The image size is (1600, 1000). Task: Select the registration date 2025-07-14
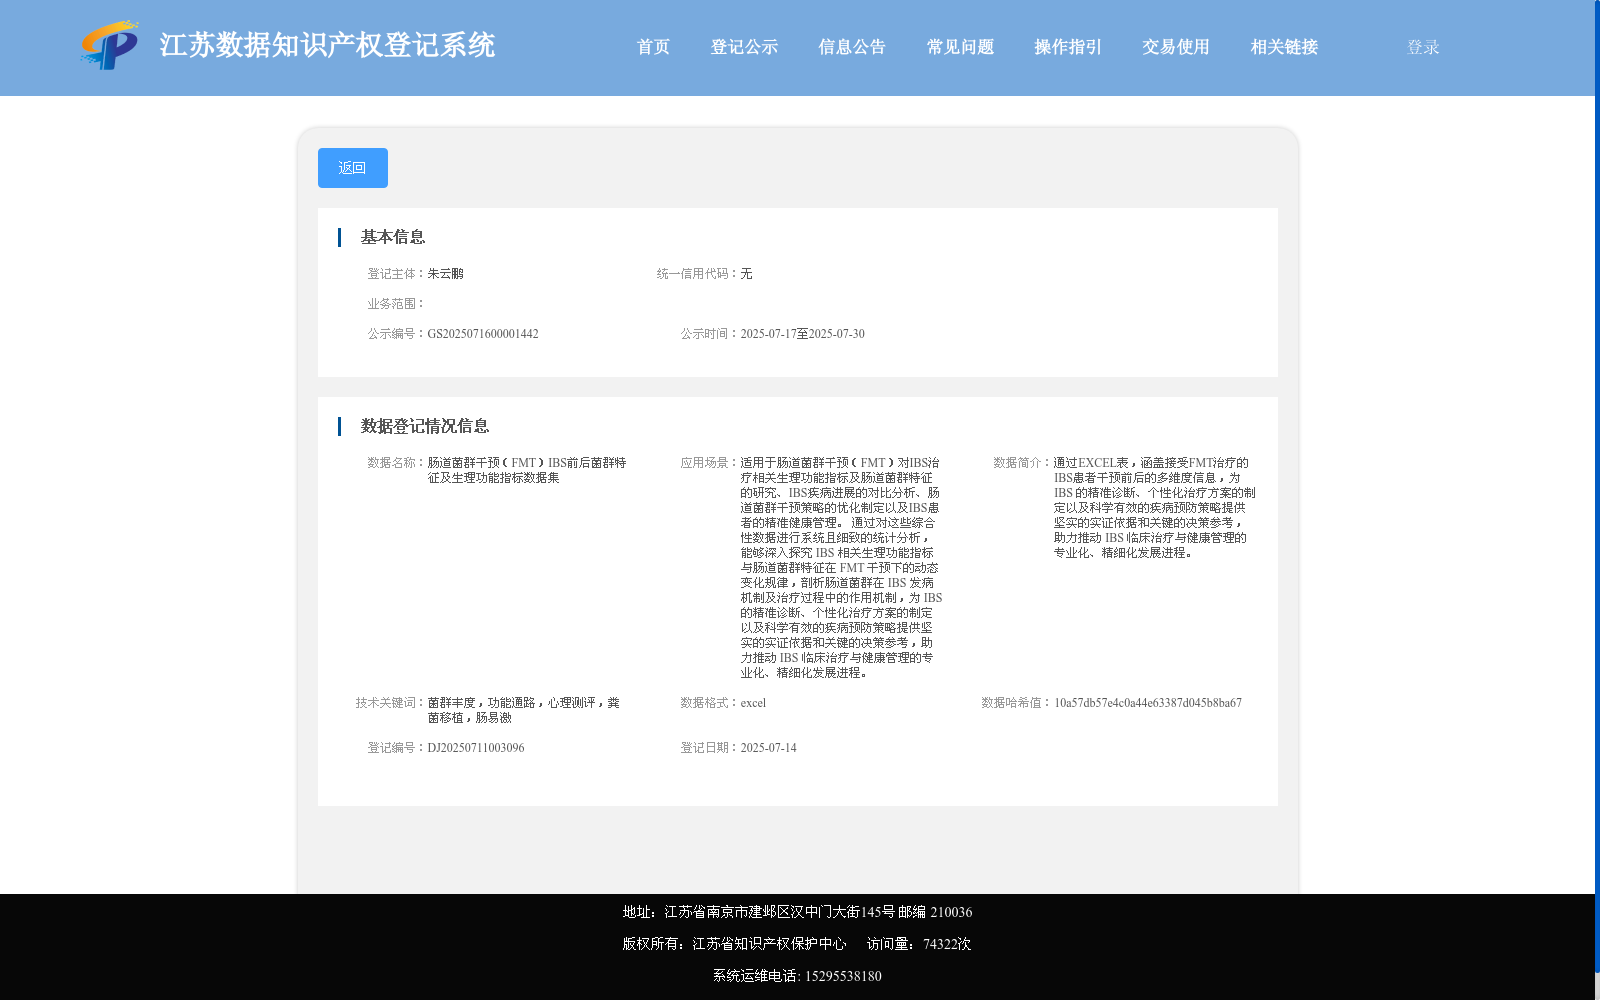tap(769, 748)
